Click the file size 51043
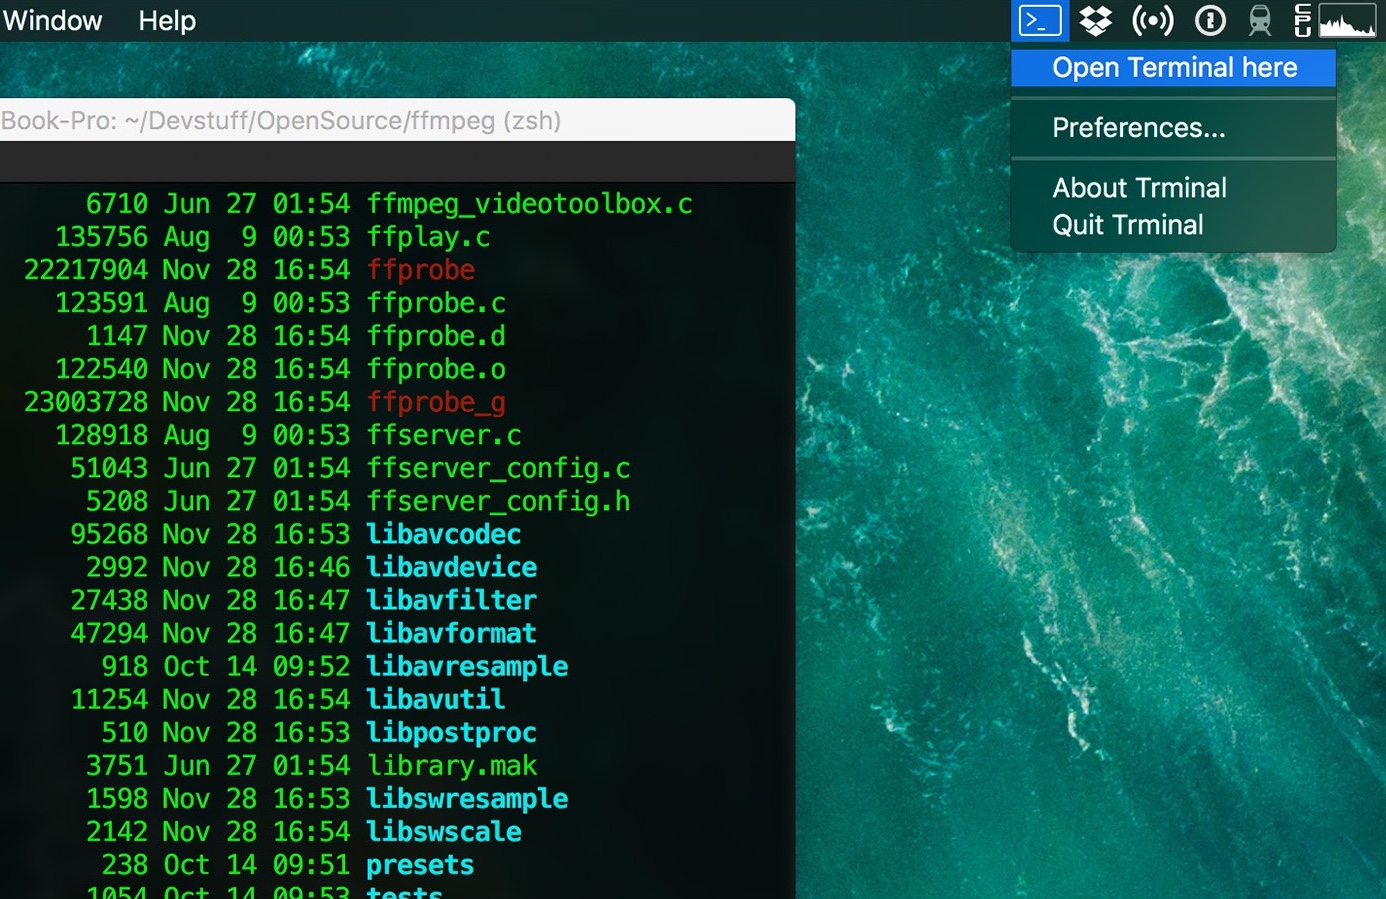Screen dimensions: 1386x899 pos(109,468)
